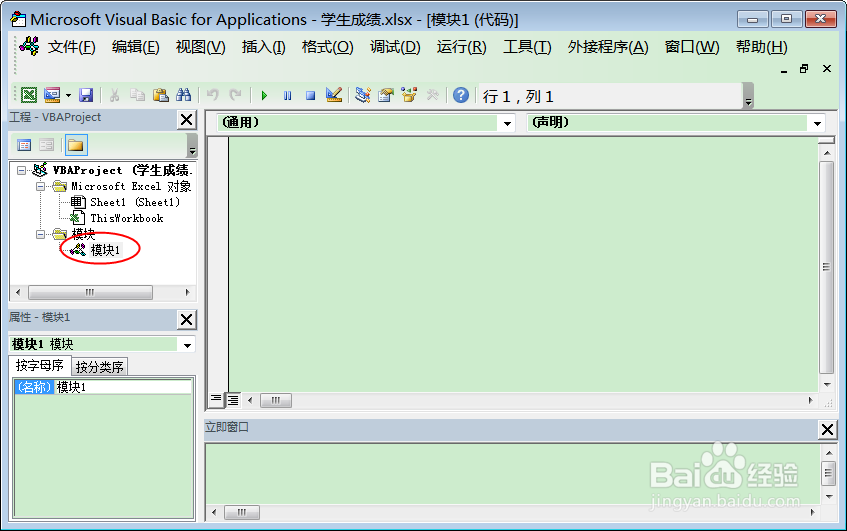
Task: Click View Object icon in project pane
Action: click(x=46, y=145)
